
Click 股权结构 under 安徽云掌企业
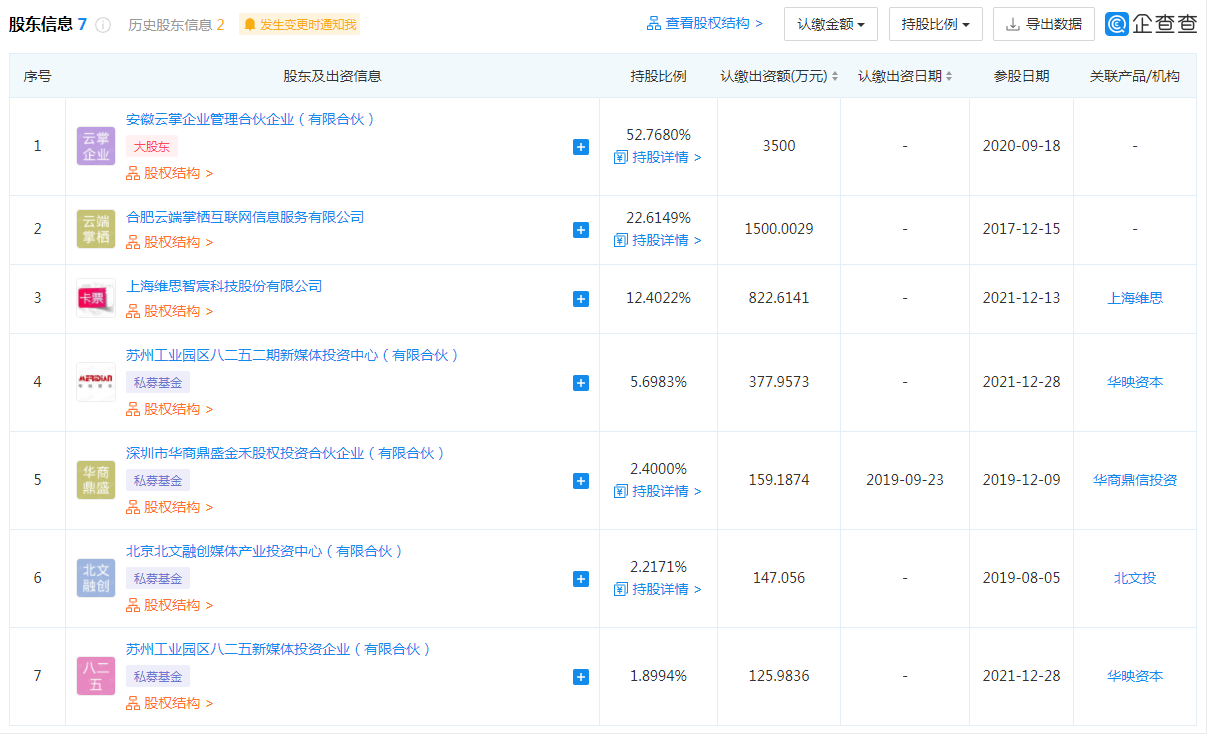tap(170, 173)
